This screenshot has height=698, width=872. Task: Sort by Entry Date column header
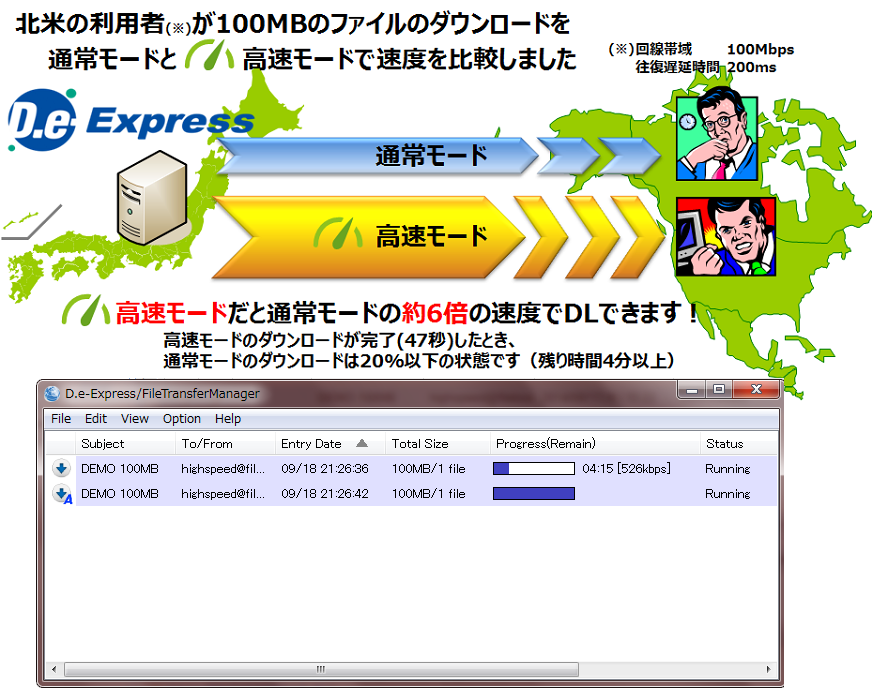[312, 444]
